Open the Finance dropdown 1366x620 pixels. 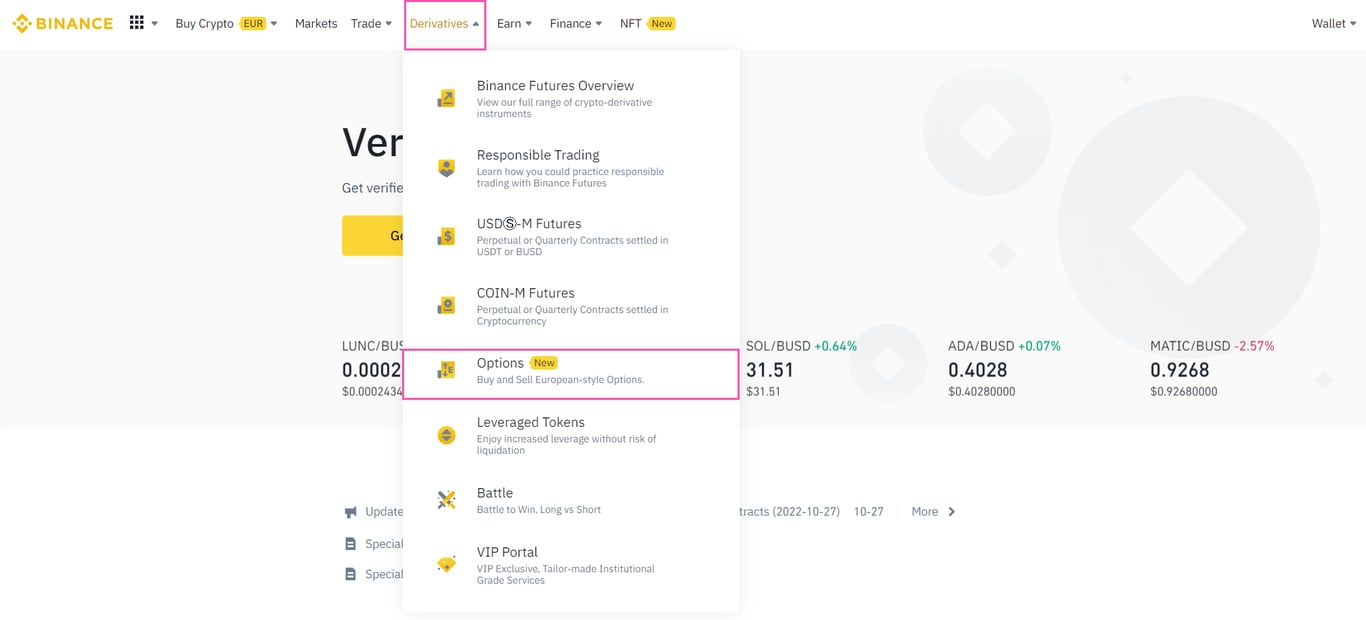[x=575, y=23]
